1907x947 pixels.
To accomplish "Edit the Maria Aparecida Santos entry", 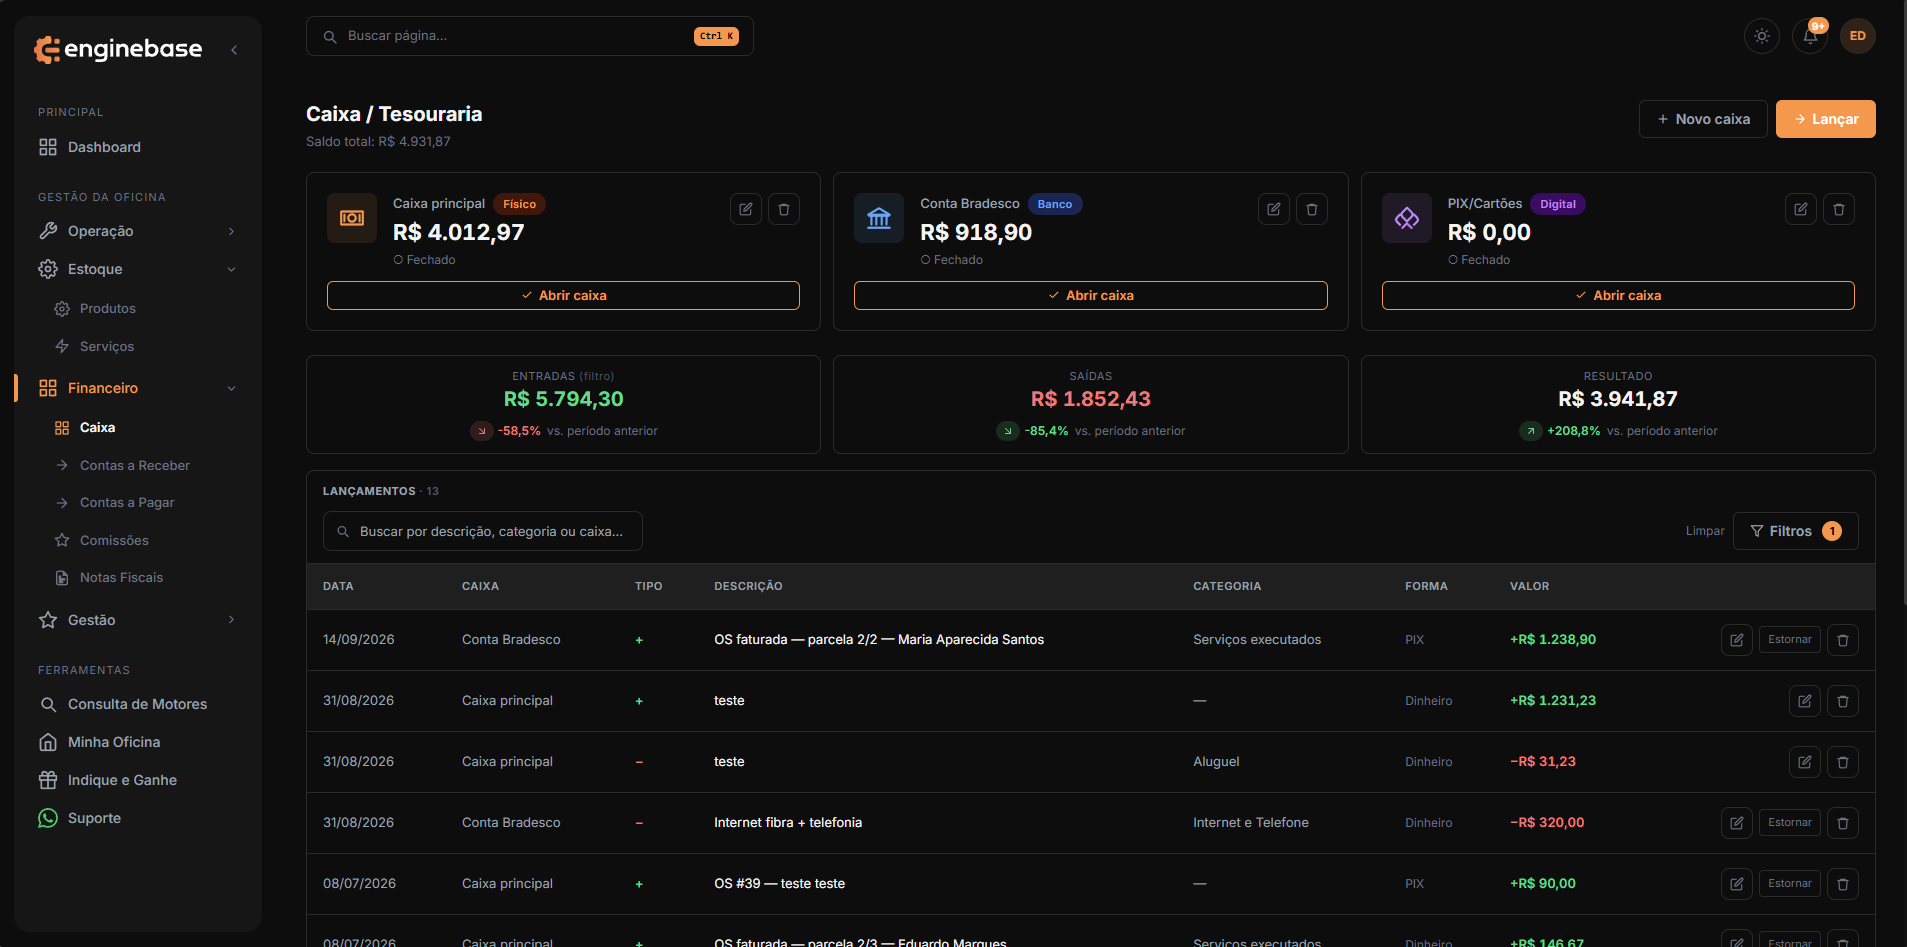I will 1737,640.
